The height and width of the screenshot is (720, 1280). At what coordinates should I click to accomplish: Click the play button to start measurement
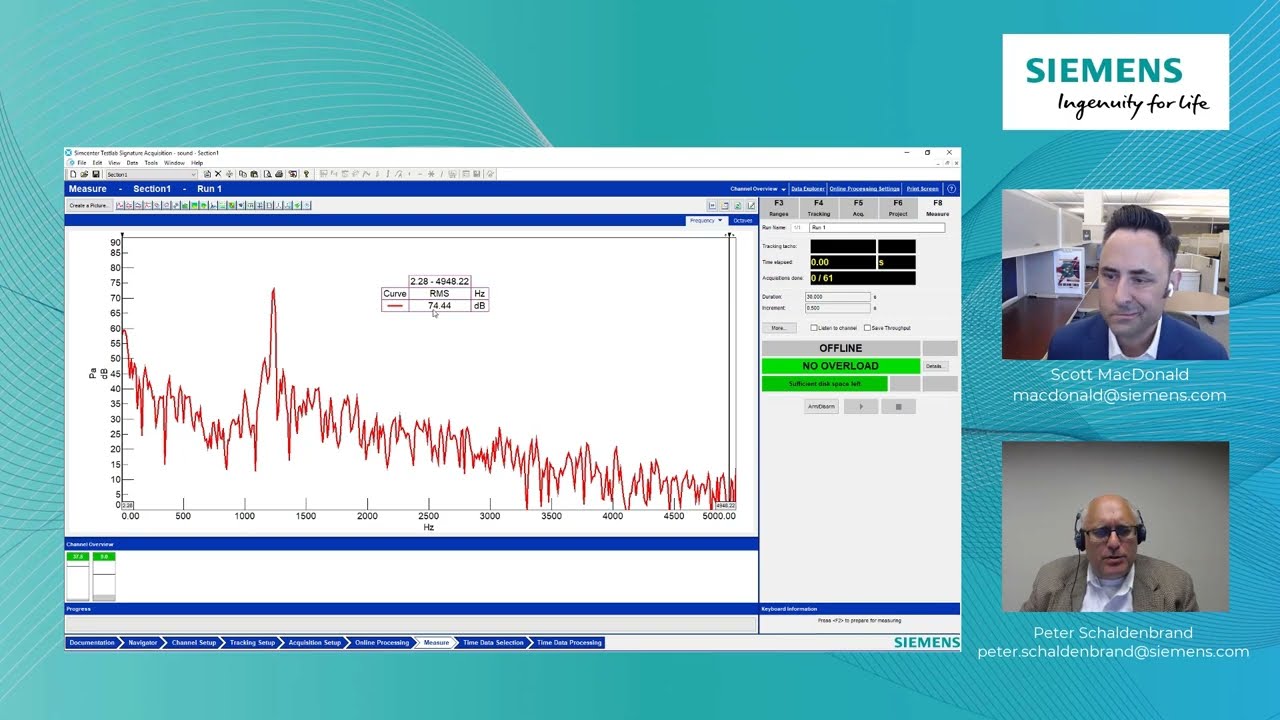pos(861,407)
